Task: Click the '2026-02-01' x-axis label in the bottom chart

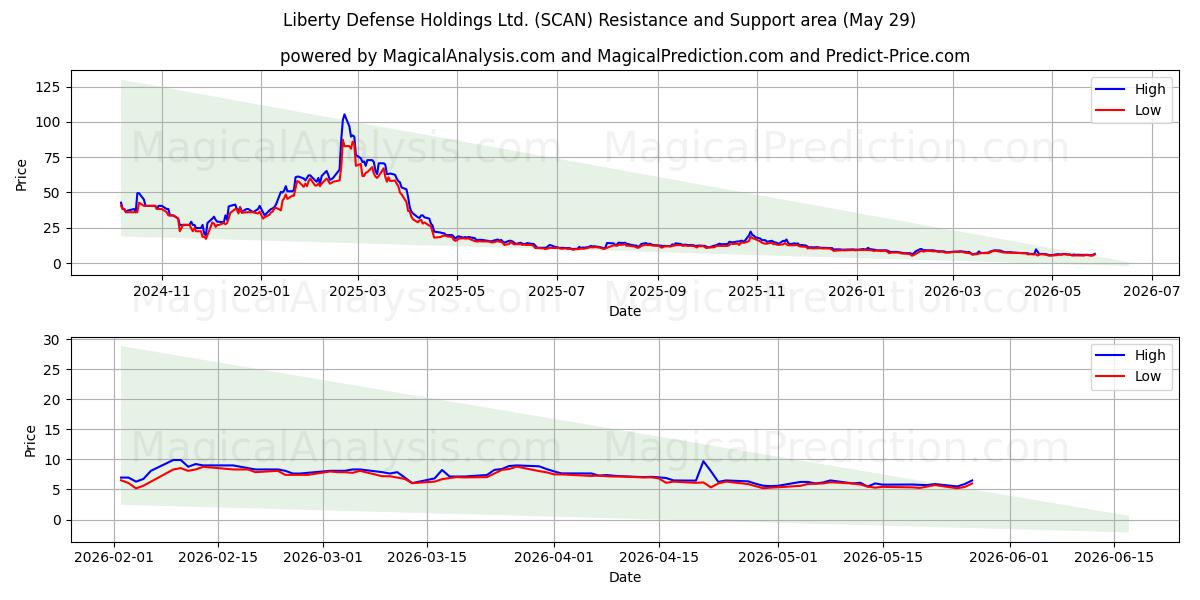Action: [x=114, y=557]
